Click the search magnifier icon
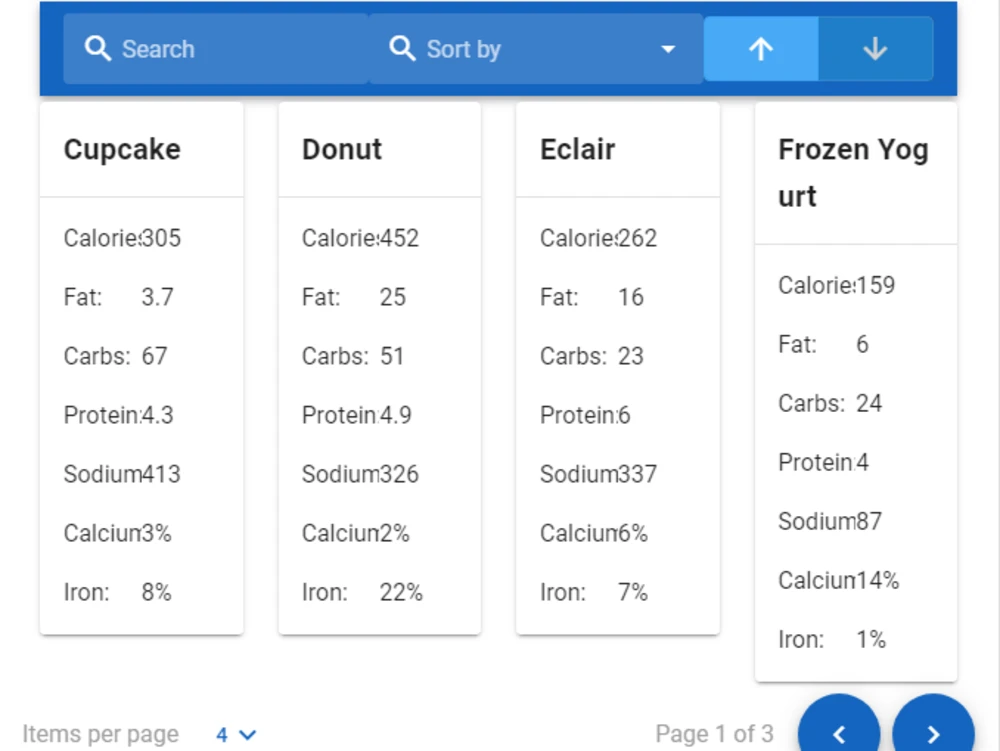The height and width of the screenshot is (751, 1000). [97, 48]
